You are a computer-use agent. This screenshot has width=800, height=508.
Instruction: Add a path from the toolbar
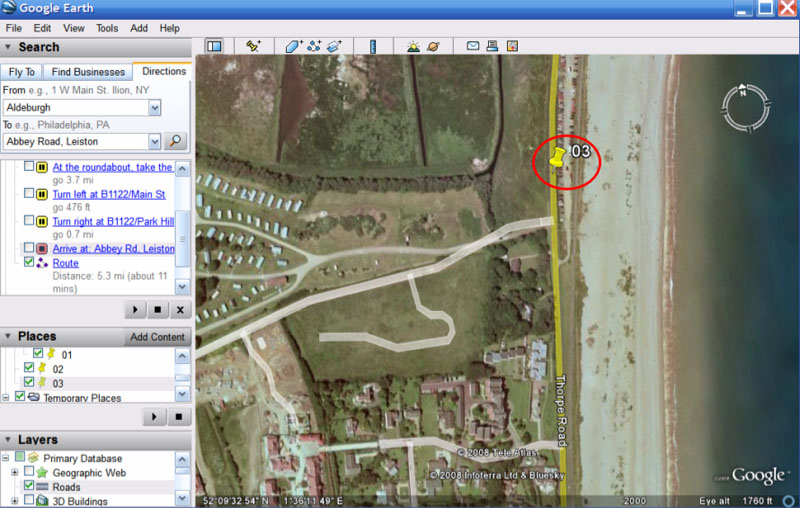(x=314, y=46)
